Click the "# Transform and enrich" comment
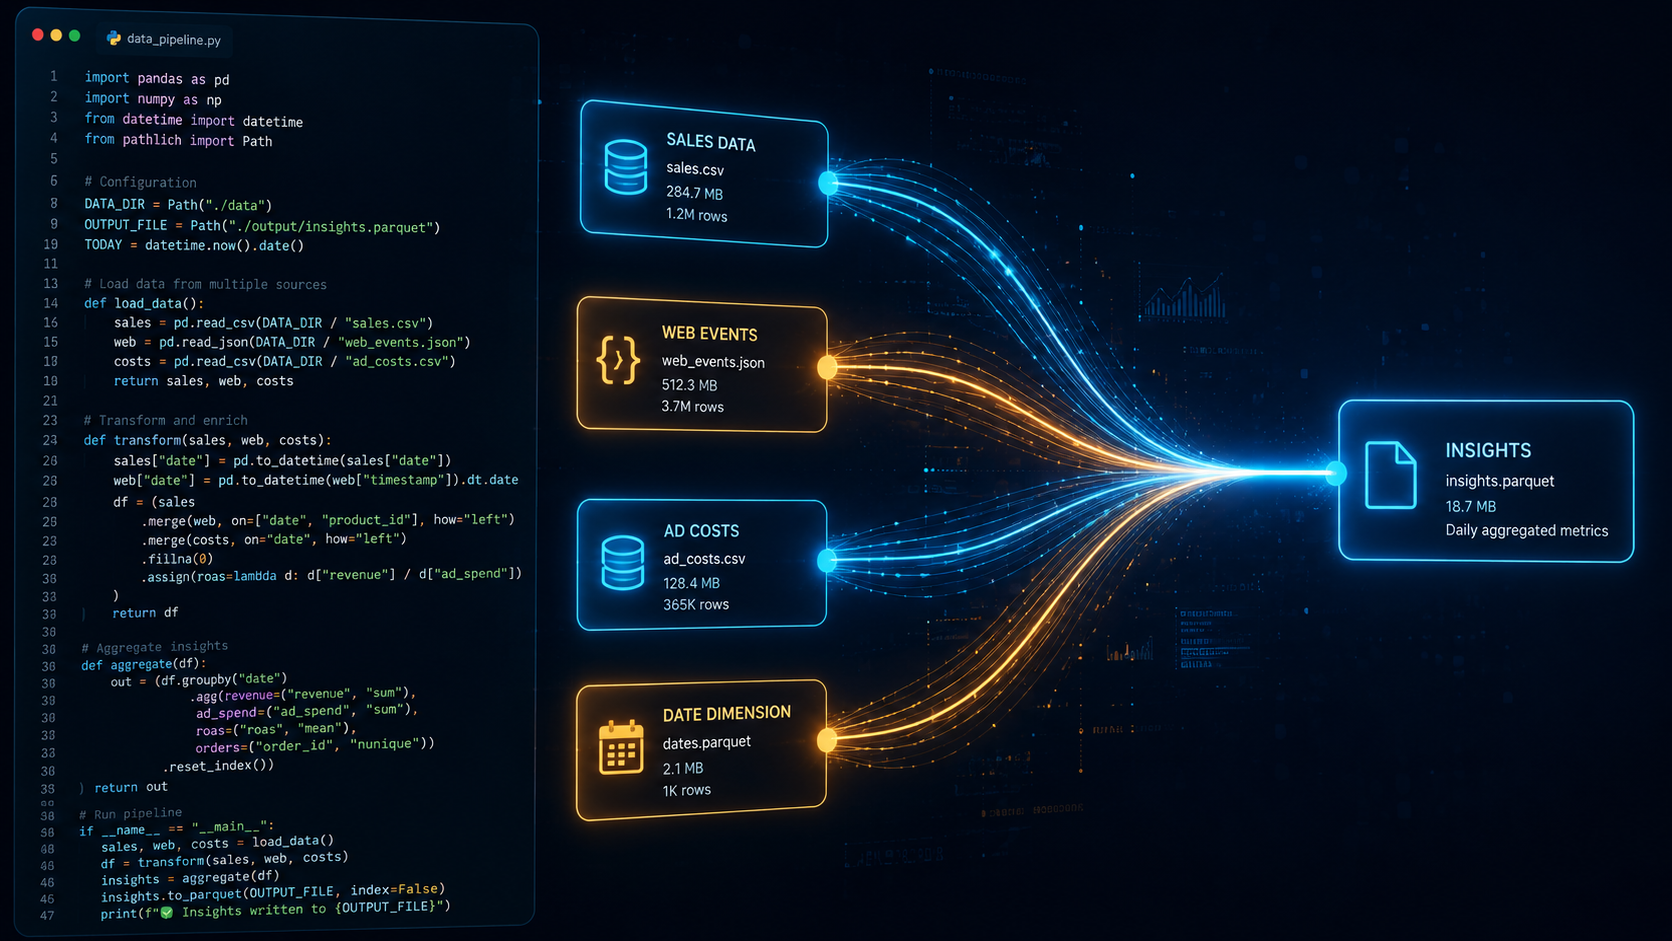 point(165,420)
